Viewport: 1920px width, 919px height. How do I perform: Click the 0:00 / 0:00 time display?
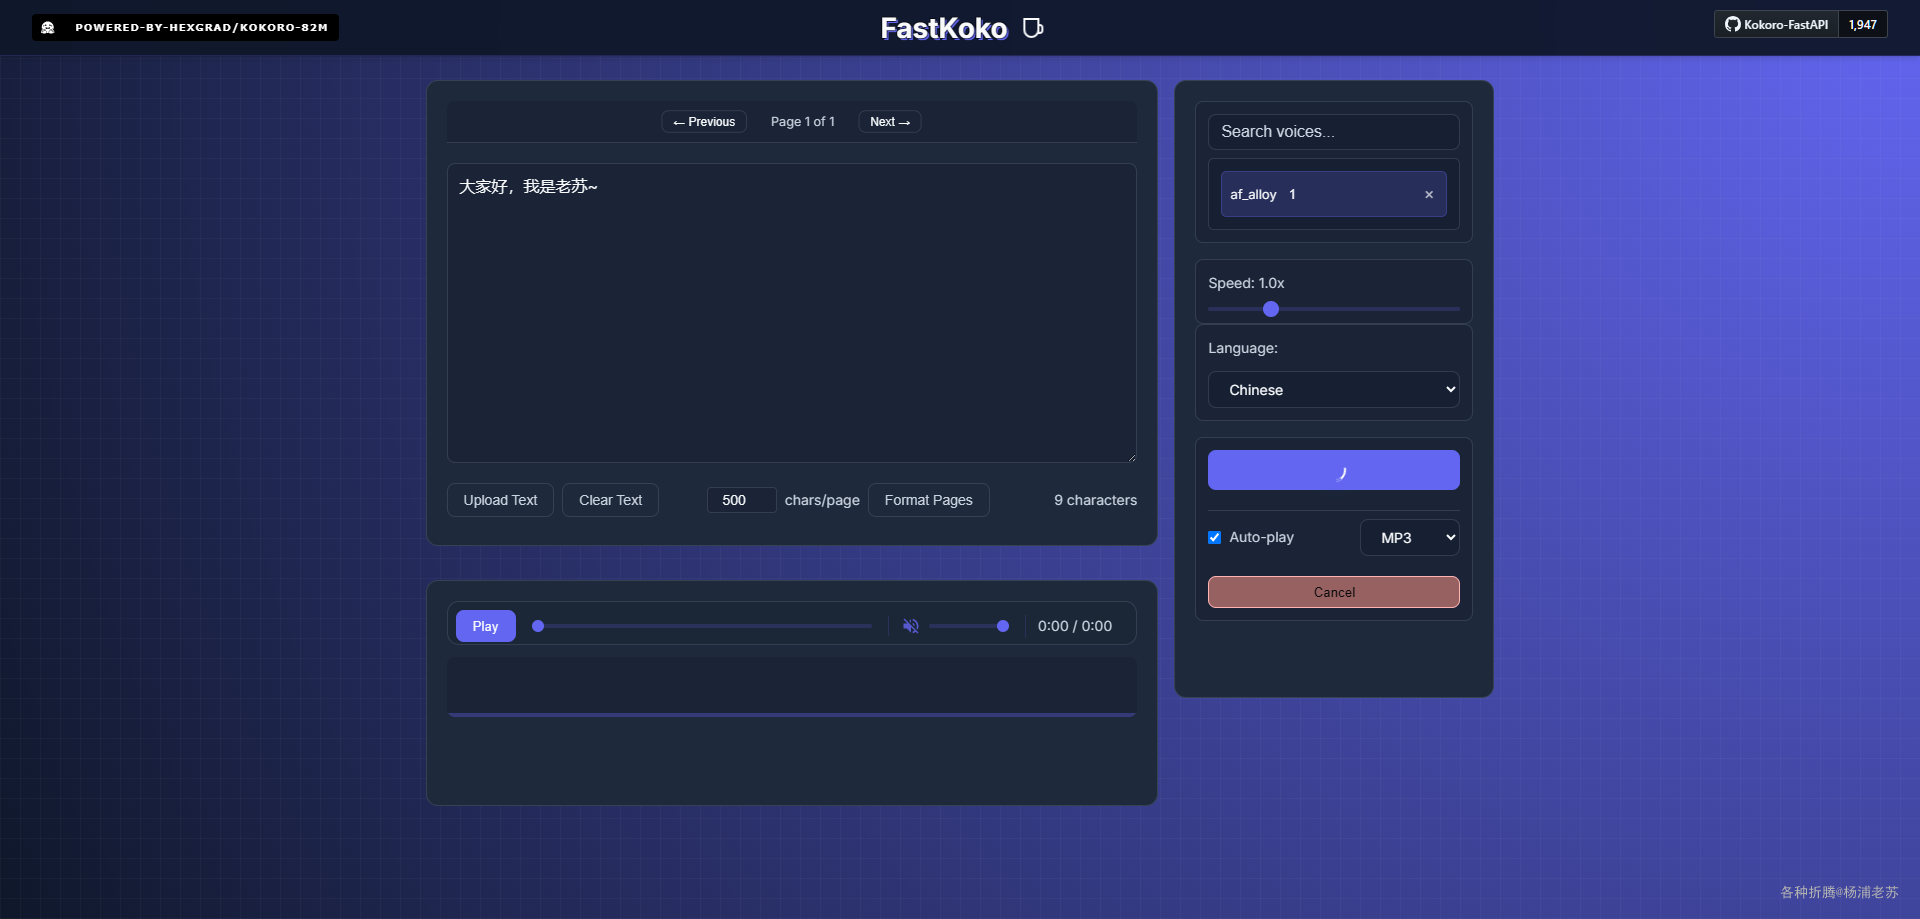point(1075,626)
